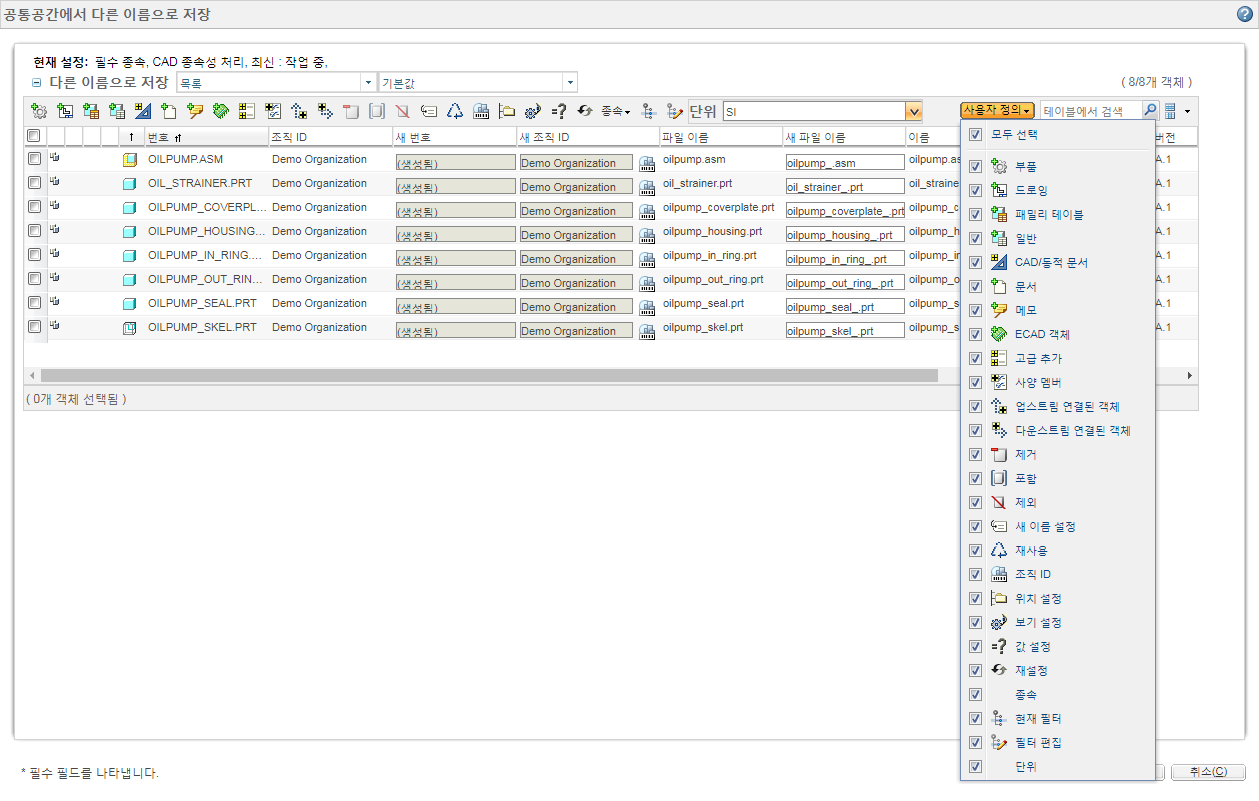Click the Drawing (드로잉) toolbar icon
Viewport: 1259px width, 801px height.
[x=66, y=111]
